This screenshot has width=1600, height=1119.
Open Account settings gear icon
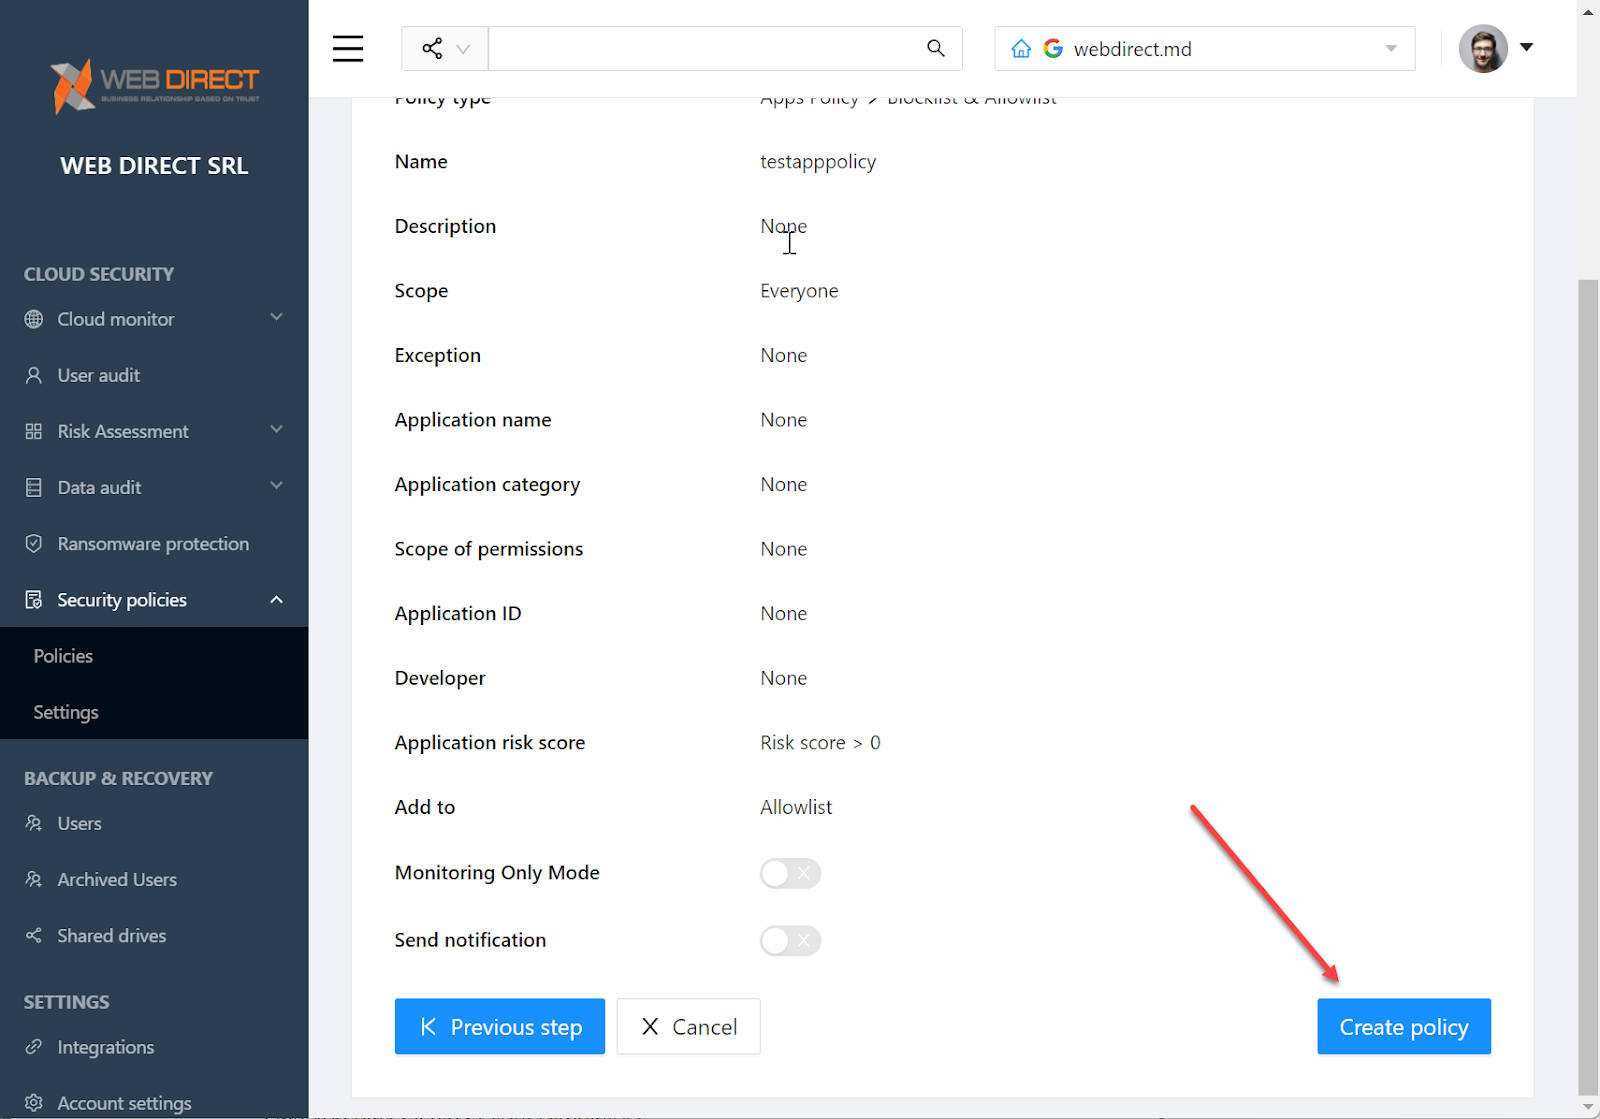(35, 1102)
